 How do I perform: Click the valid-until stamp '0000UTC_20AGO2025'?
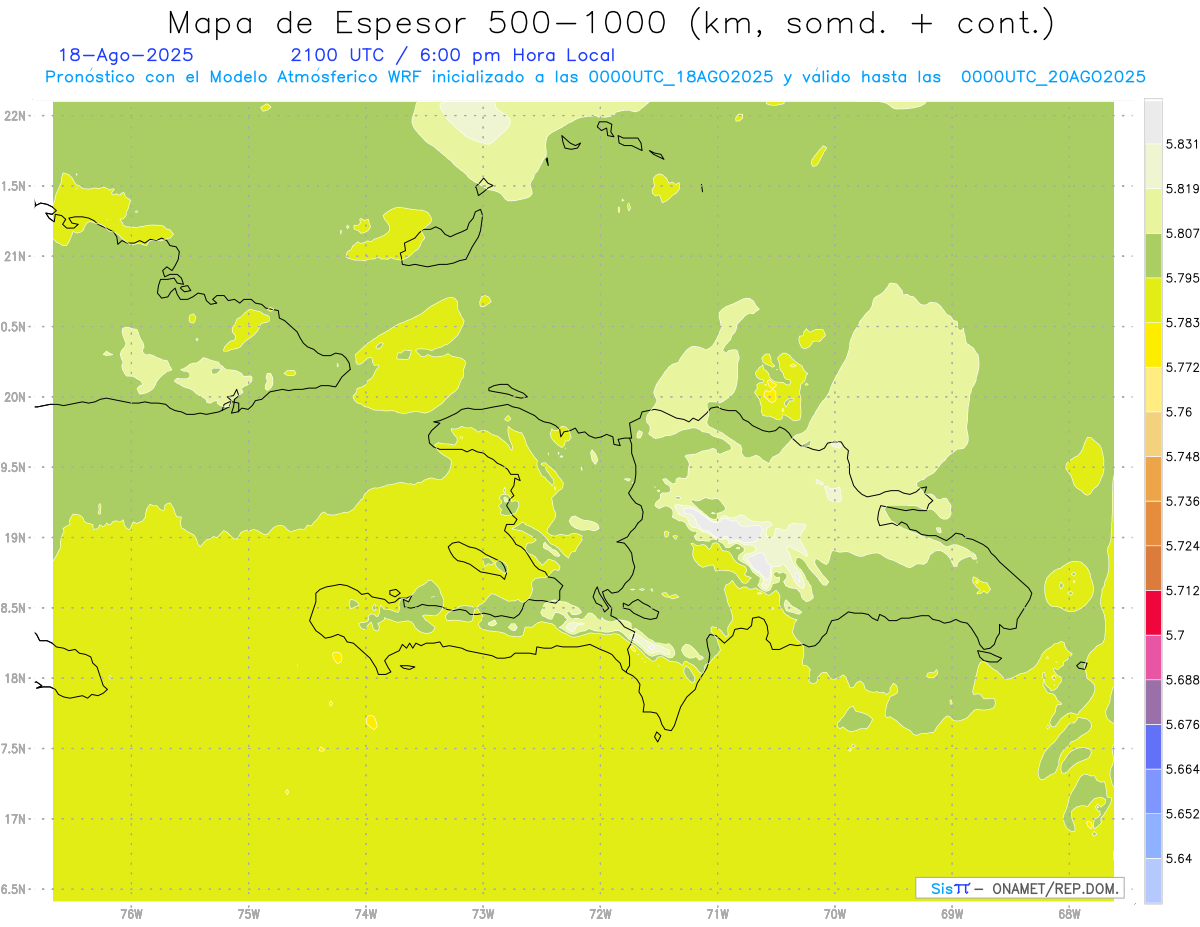[1053, 77]
